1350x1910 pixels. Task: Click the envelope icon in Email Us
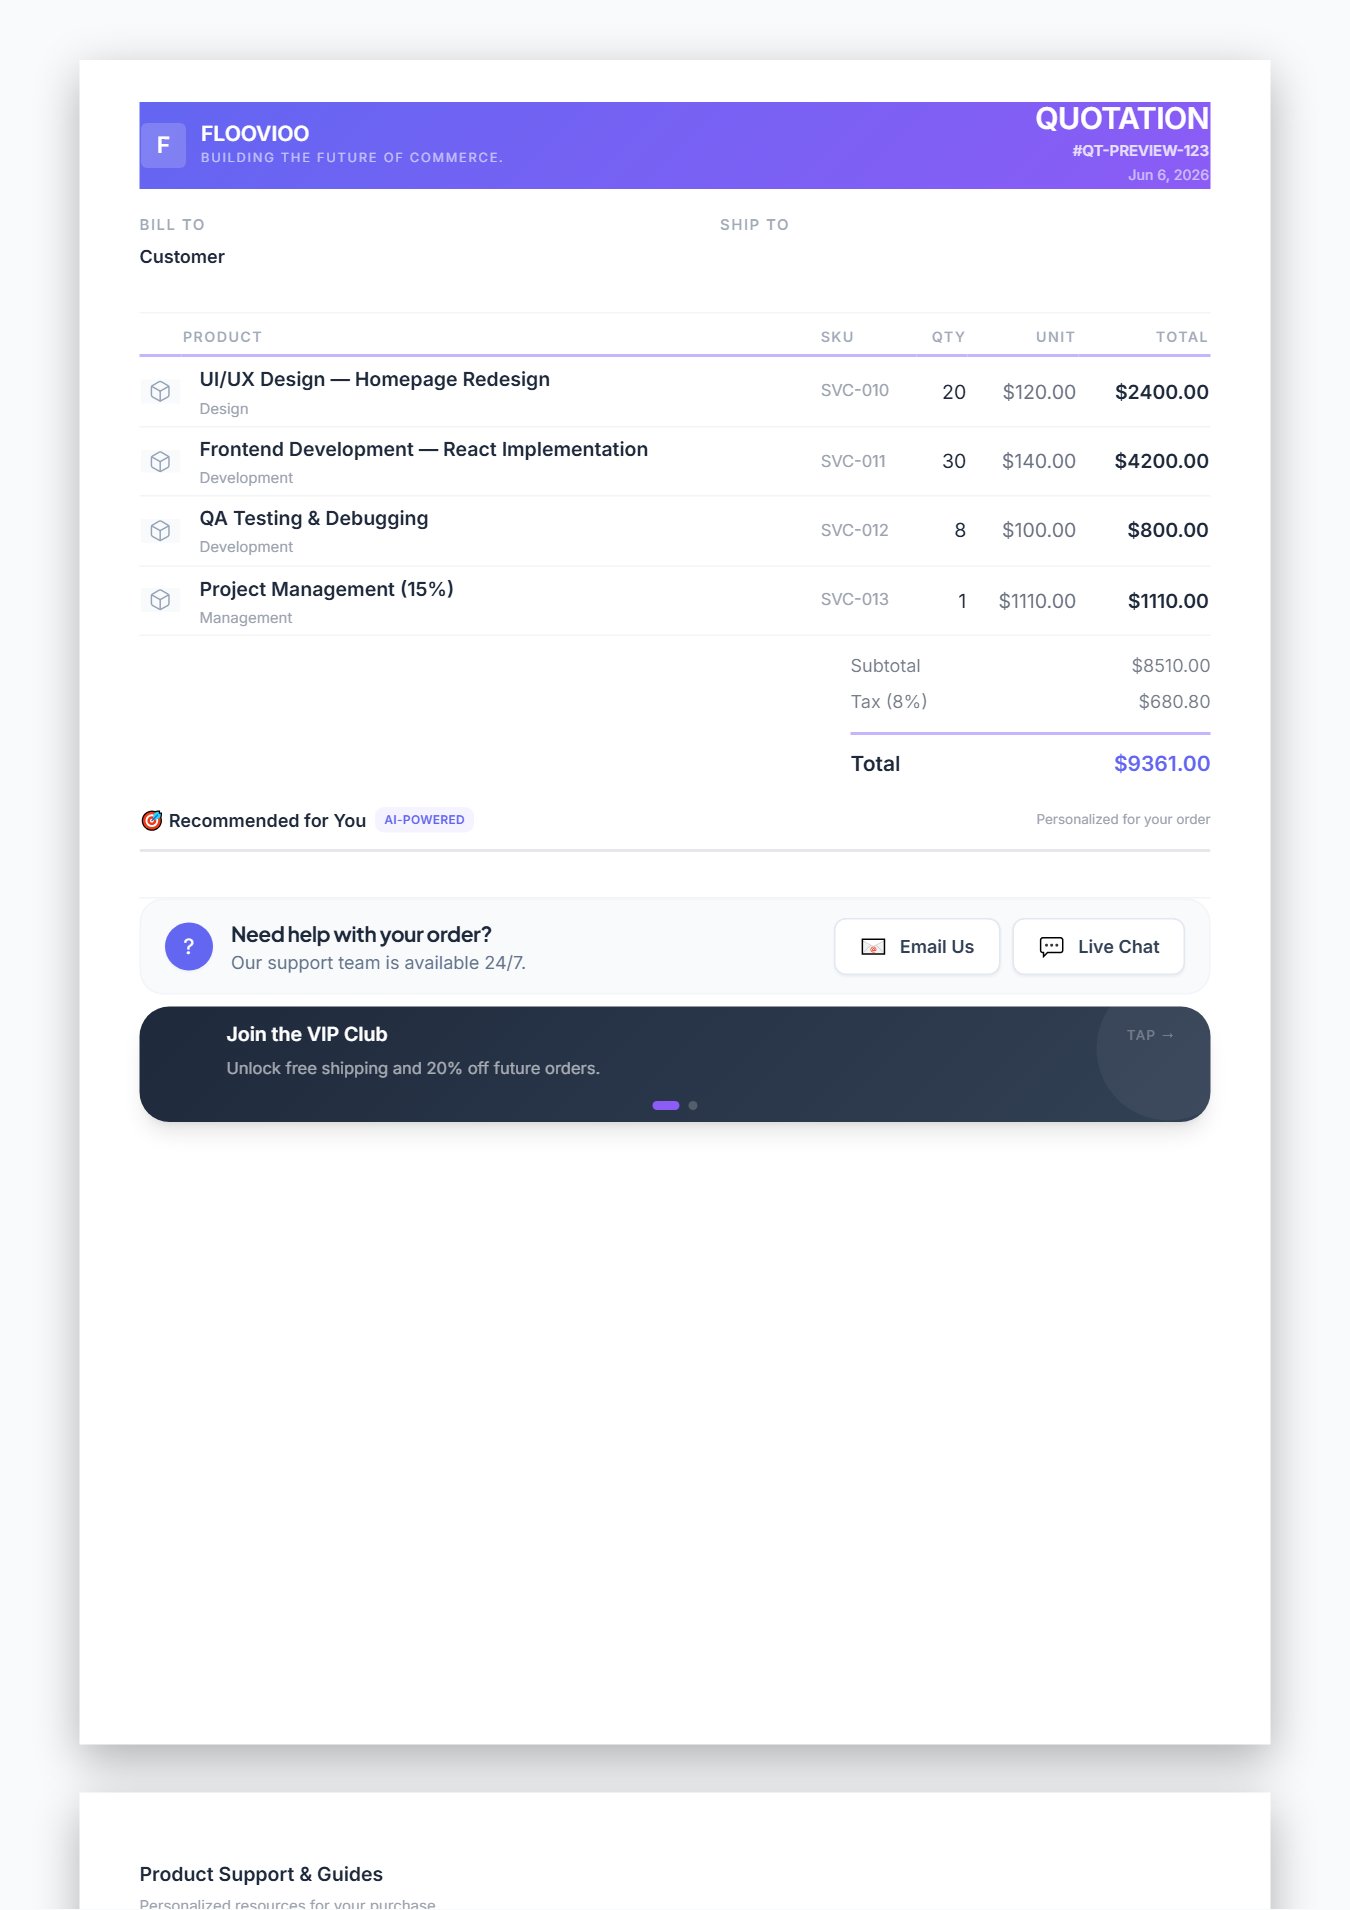coord(873,947)
